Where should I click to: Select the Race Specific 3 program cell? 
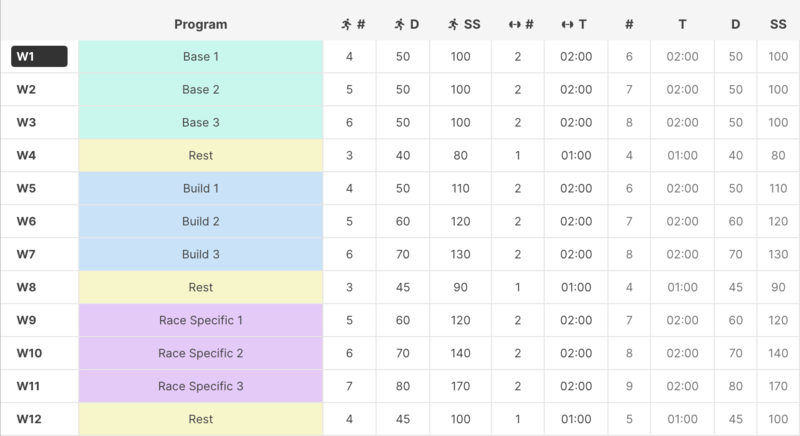coord(201,386)
